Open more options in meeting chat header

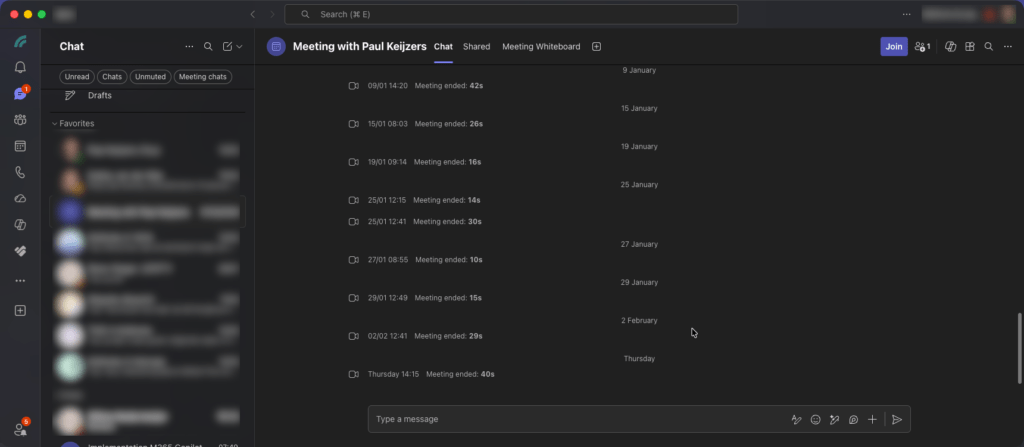point(1008,46)
